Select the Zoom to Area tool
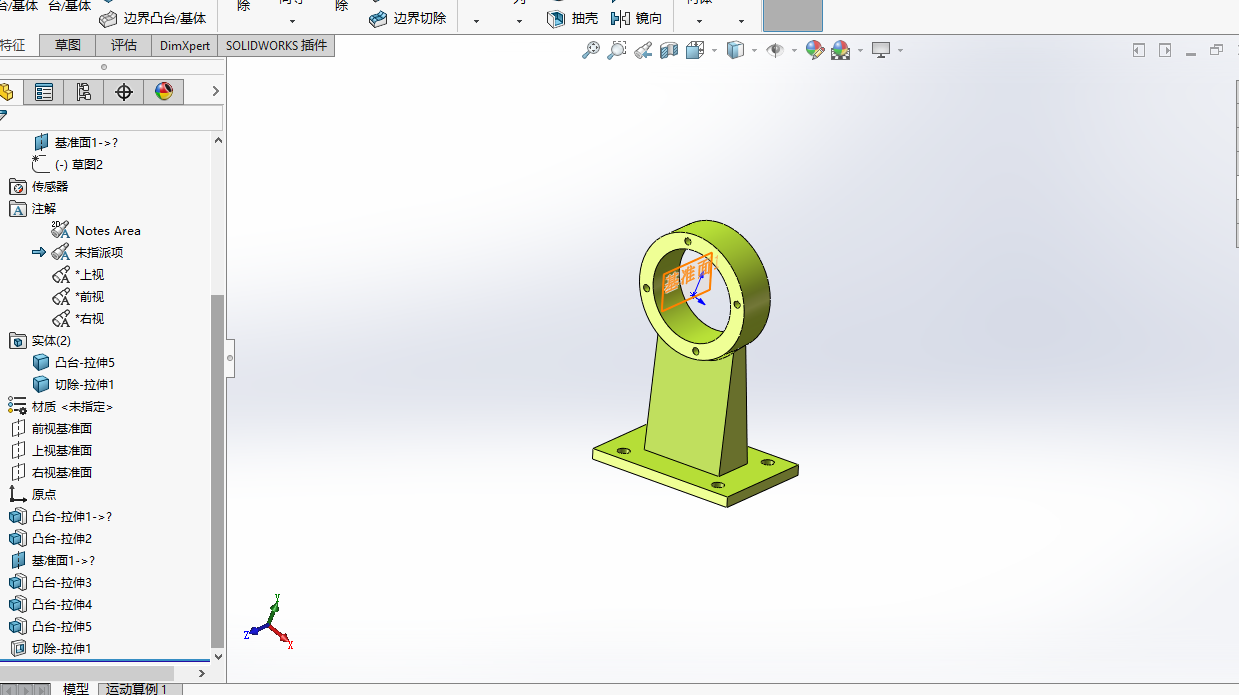Viewport: 1239px width, 695px height. [617, 50]
